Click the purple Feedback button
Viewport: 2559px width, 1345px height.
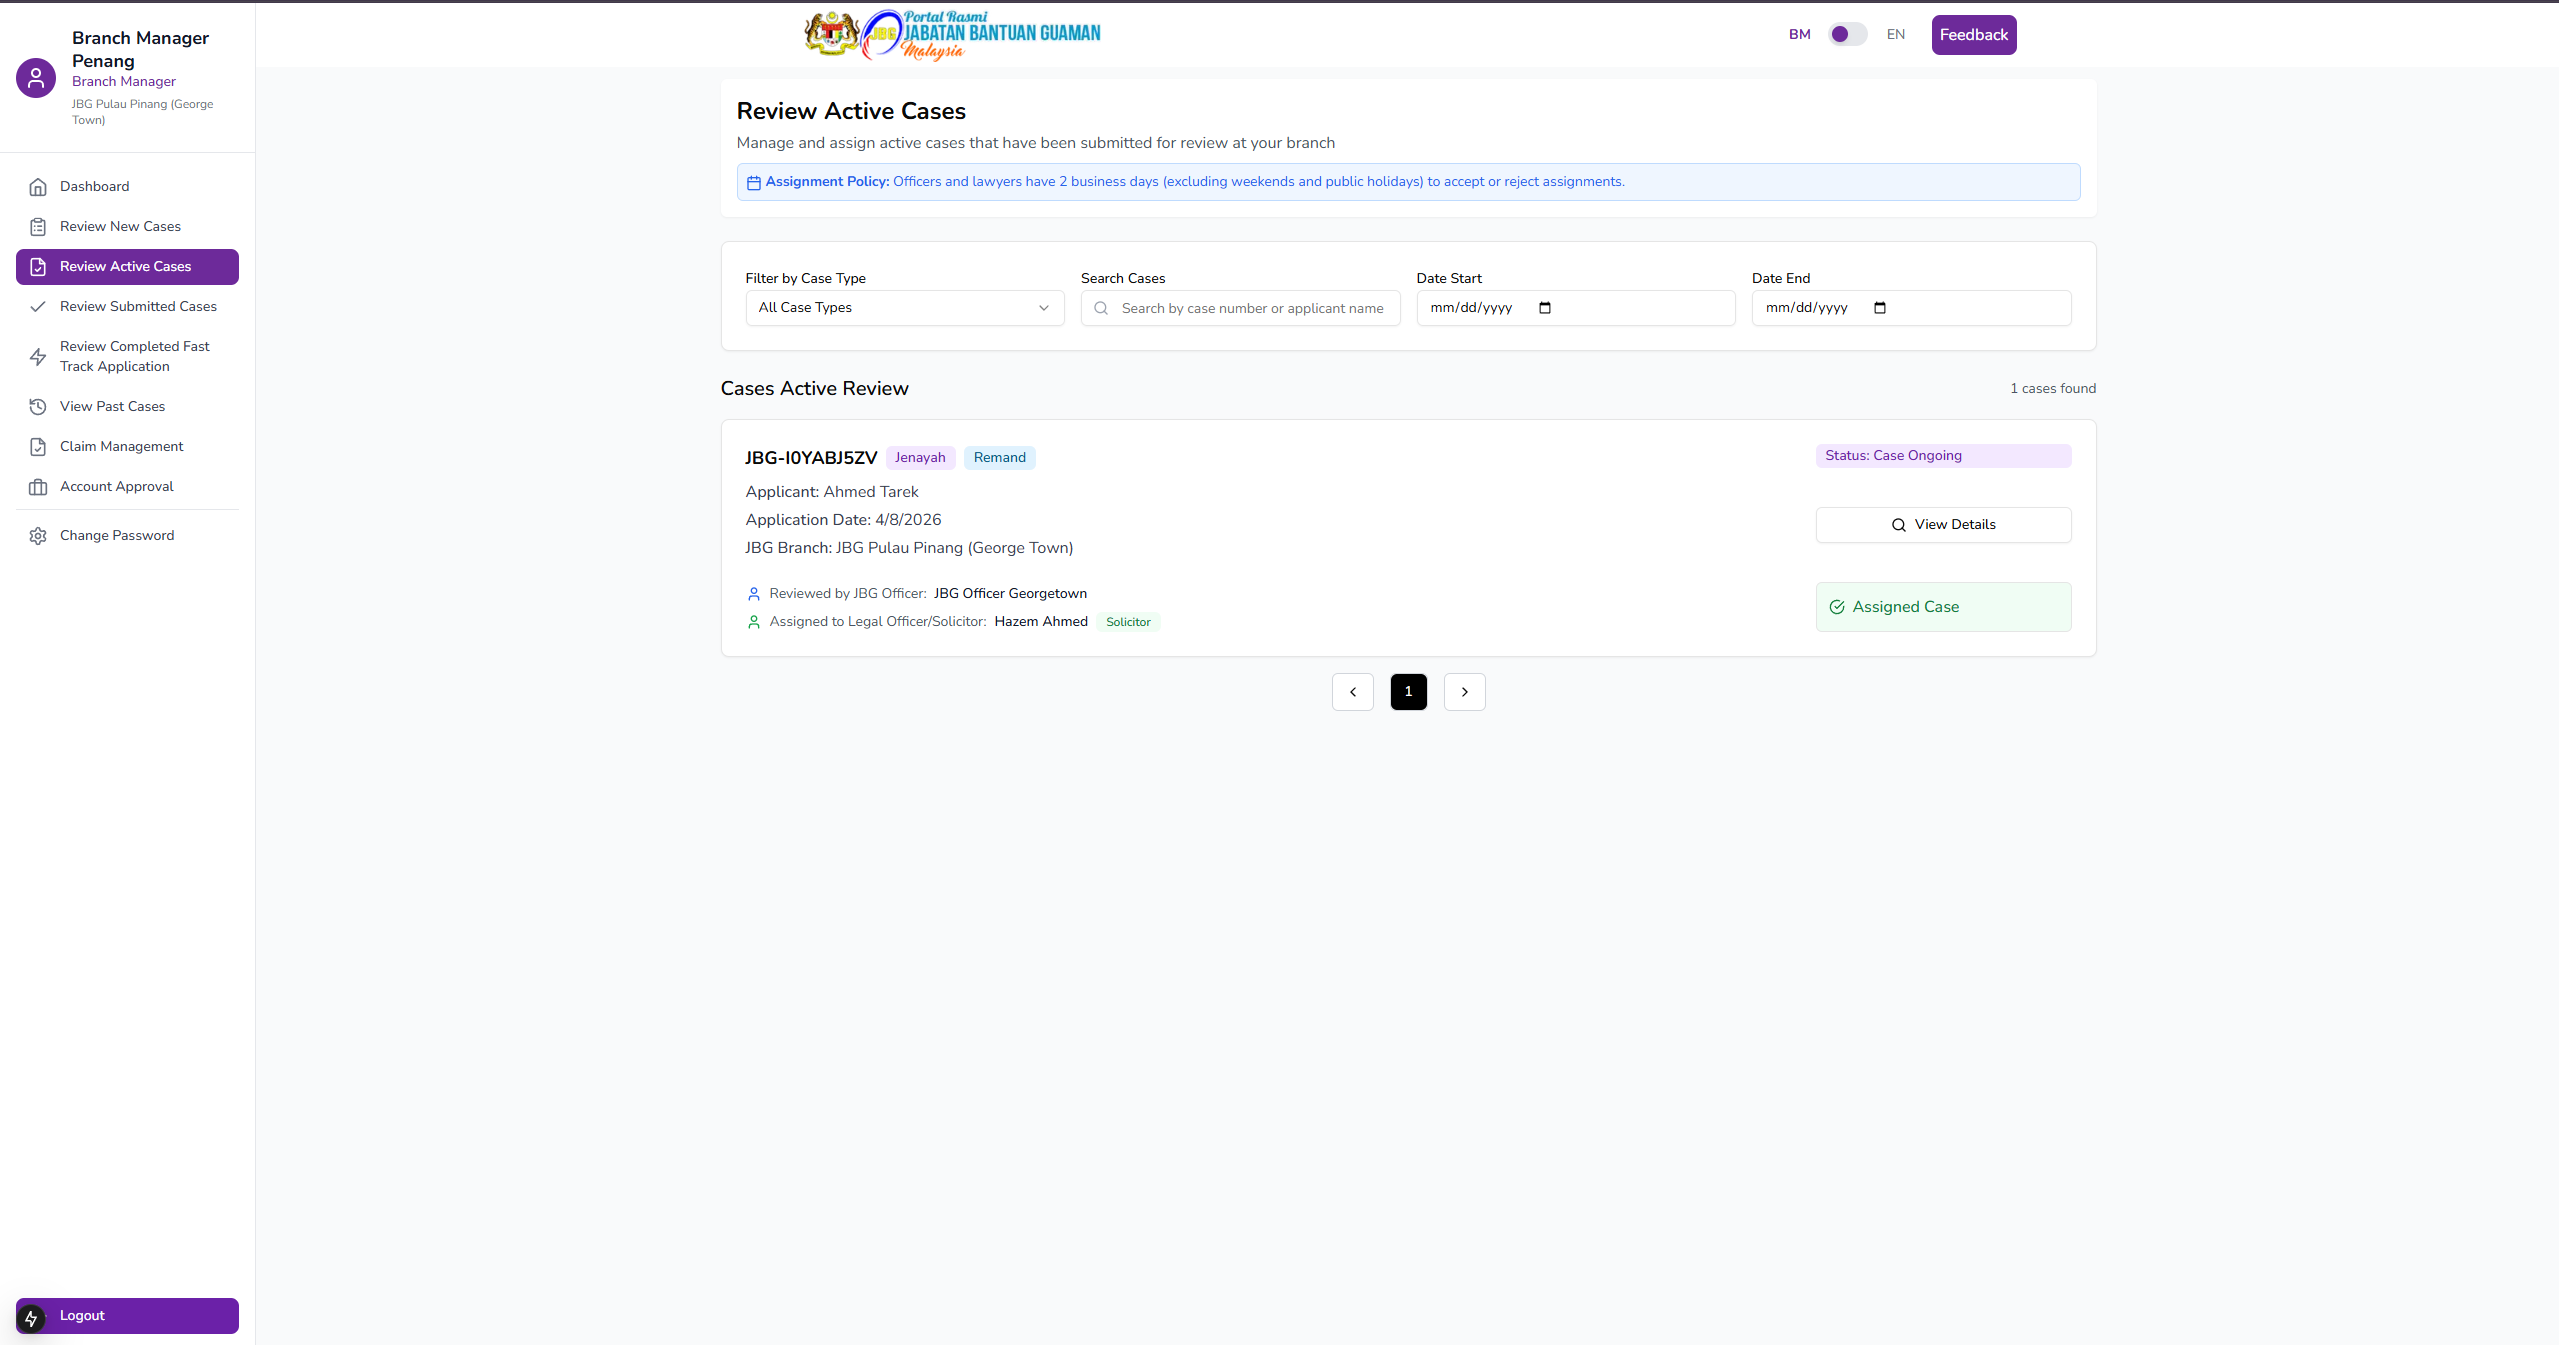click(x=1973, y=35)
